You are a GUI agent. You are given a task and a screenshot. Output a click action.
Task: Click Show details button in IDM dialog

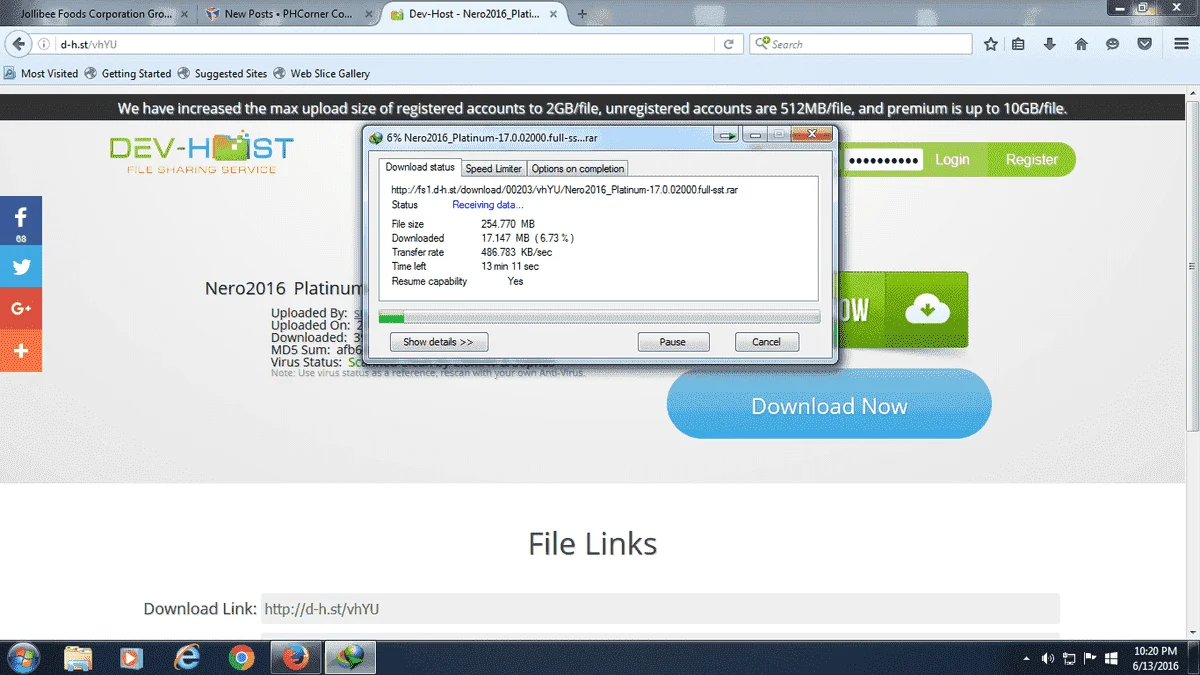click(x=438, y=342)
